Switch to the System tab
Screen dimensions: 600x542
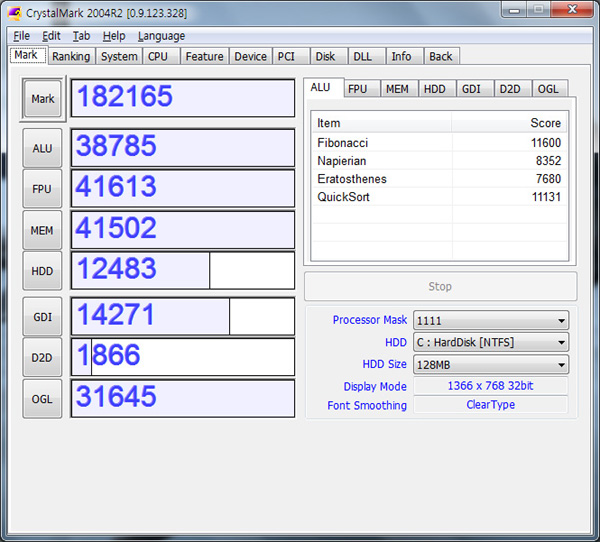119,56
